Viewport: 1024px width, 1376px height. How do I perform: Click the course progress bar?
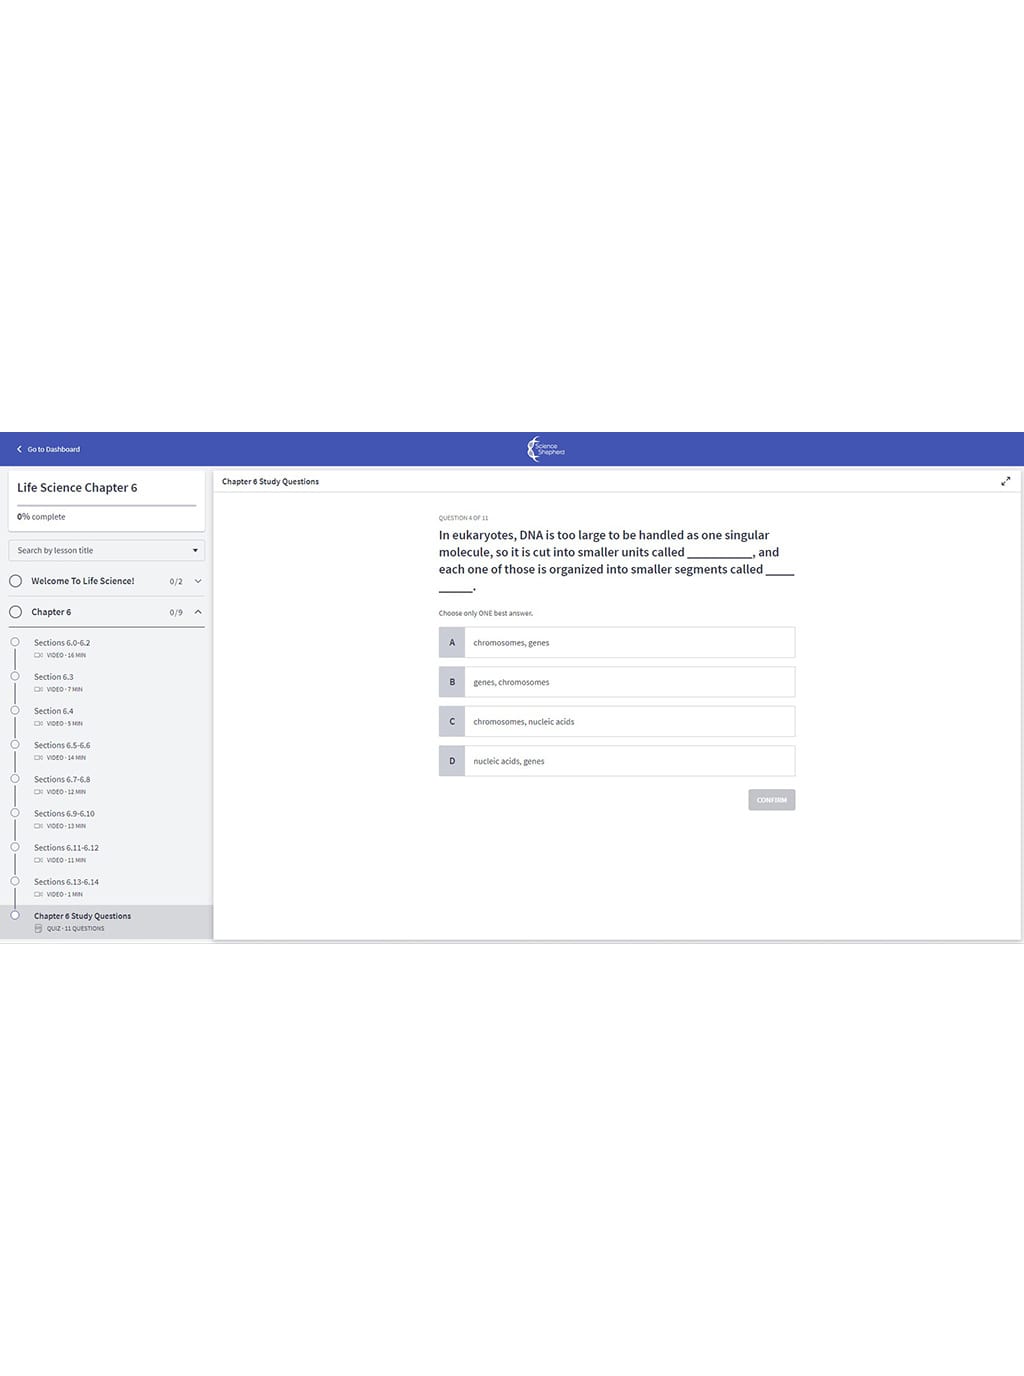[x=106, y=506]
